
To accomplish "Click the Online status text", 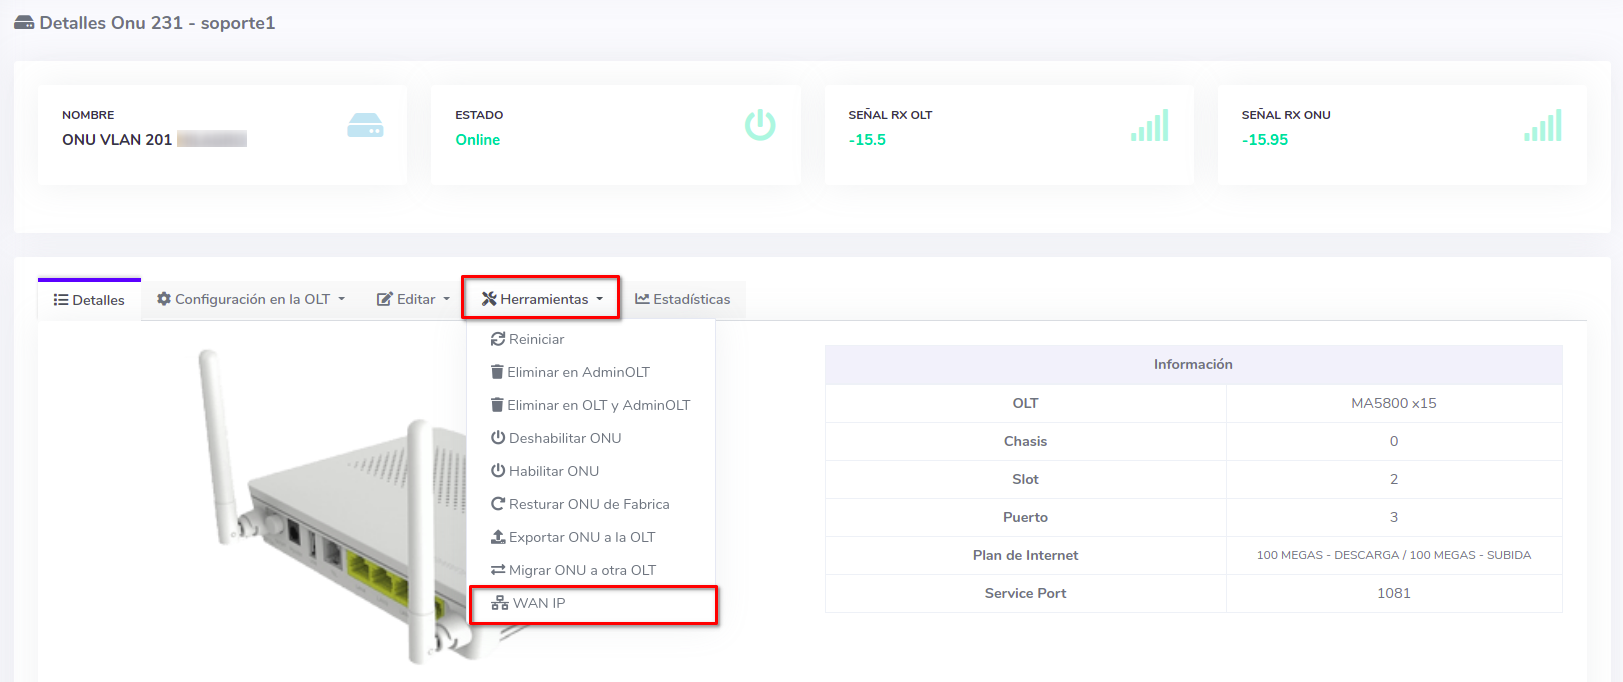I will click(x=478, y=140).
